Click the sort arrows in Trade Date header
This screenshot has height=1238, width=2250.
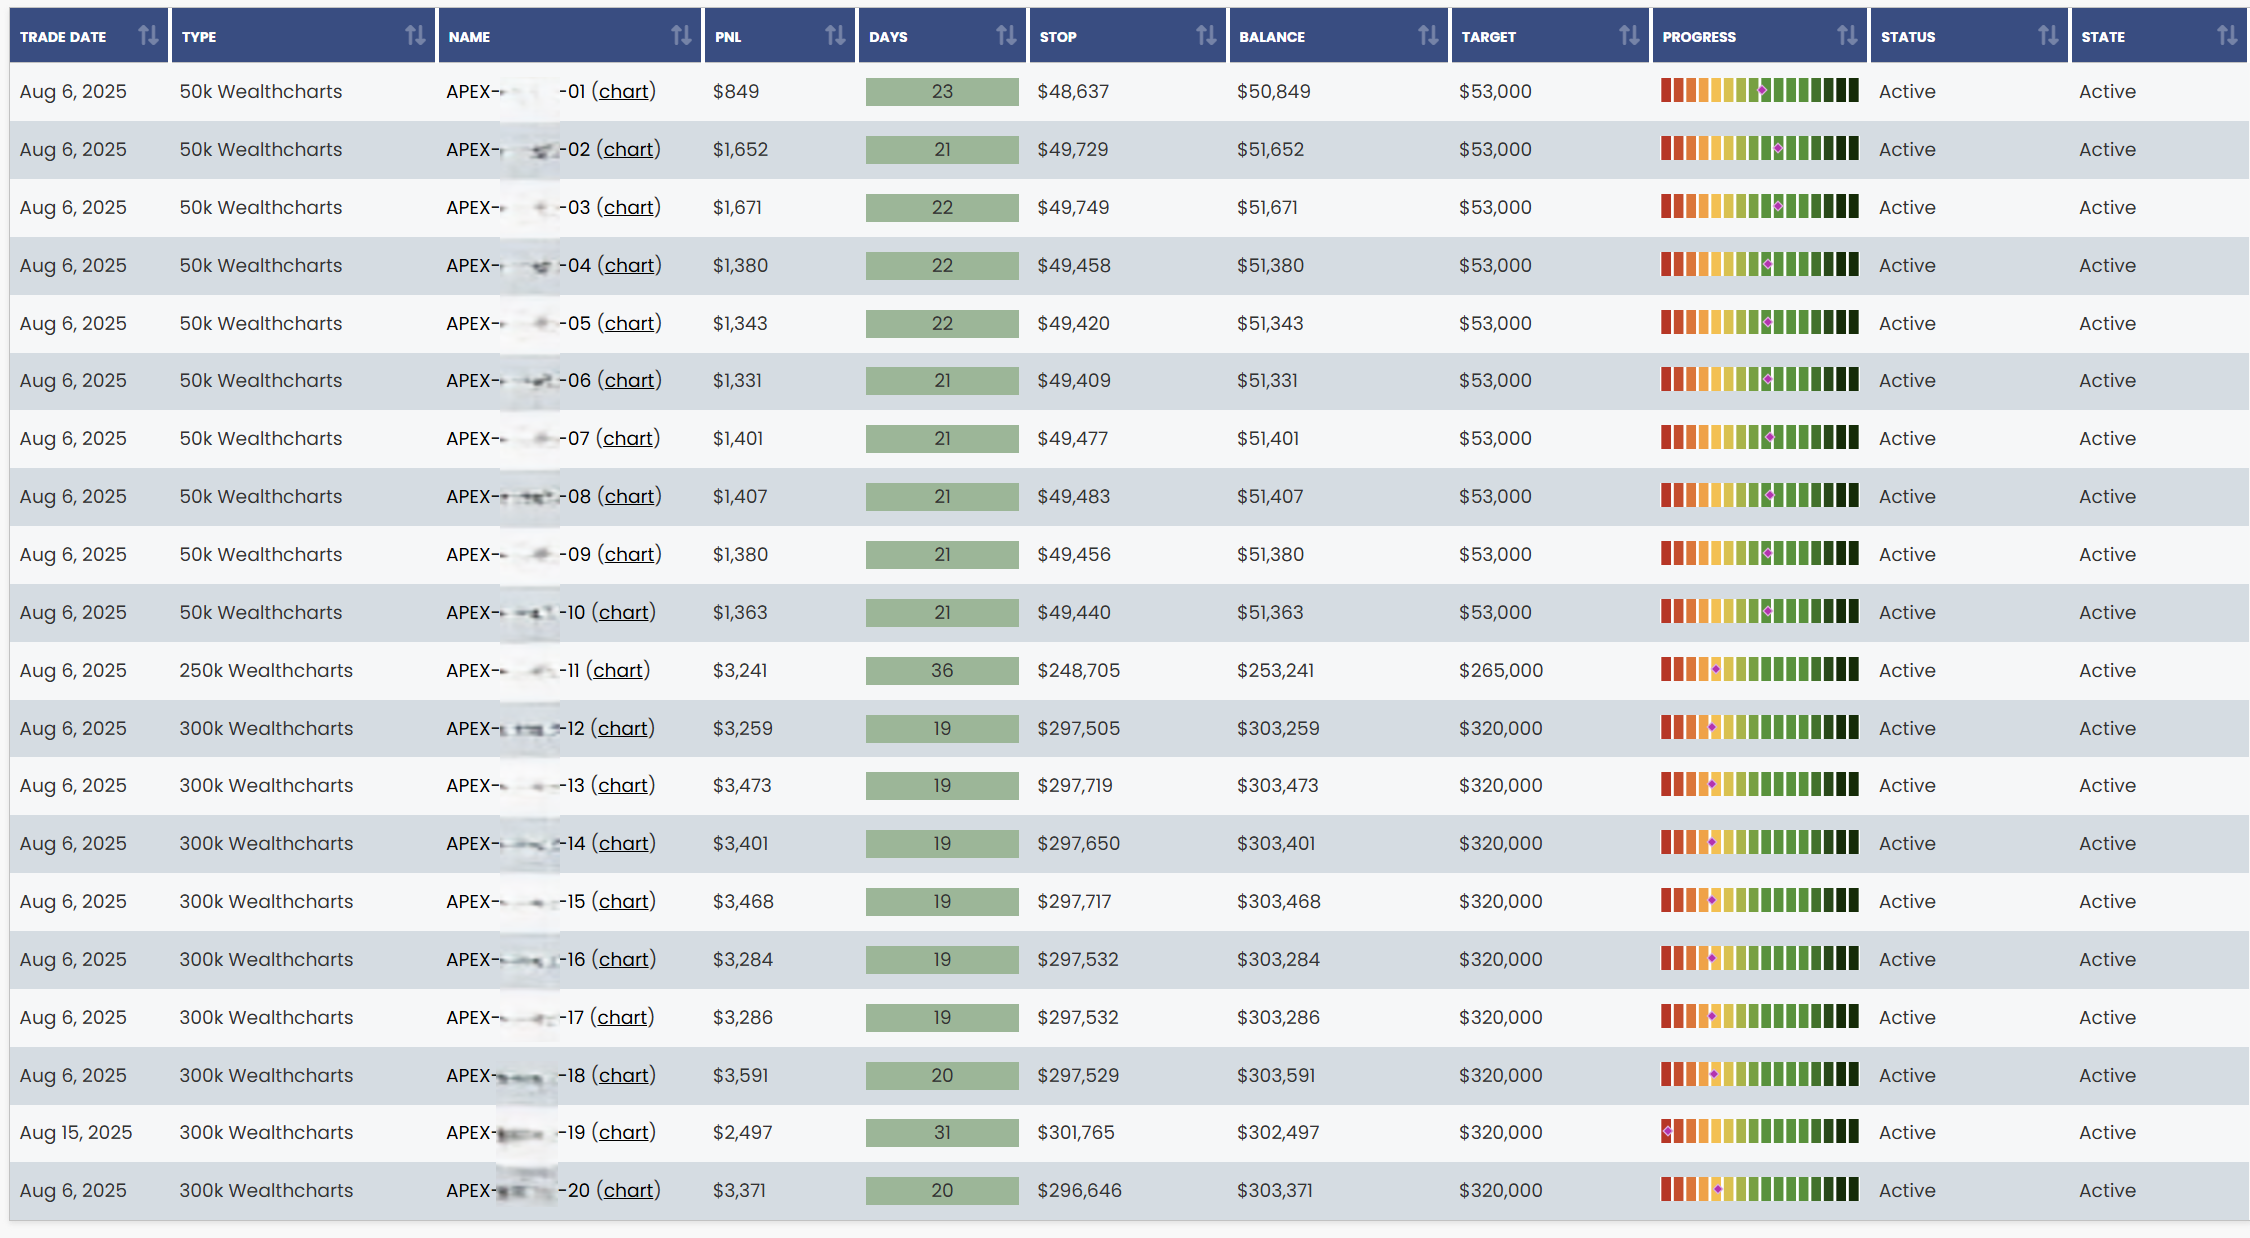tap(148, 36)
